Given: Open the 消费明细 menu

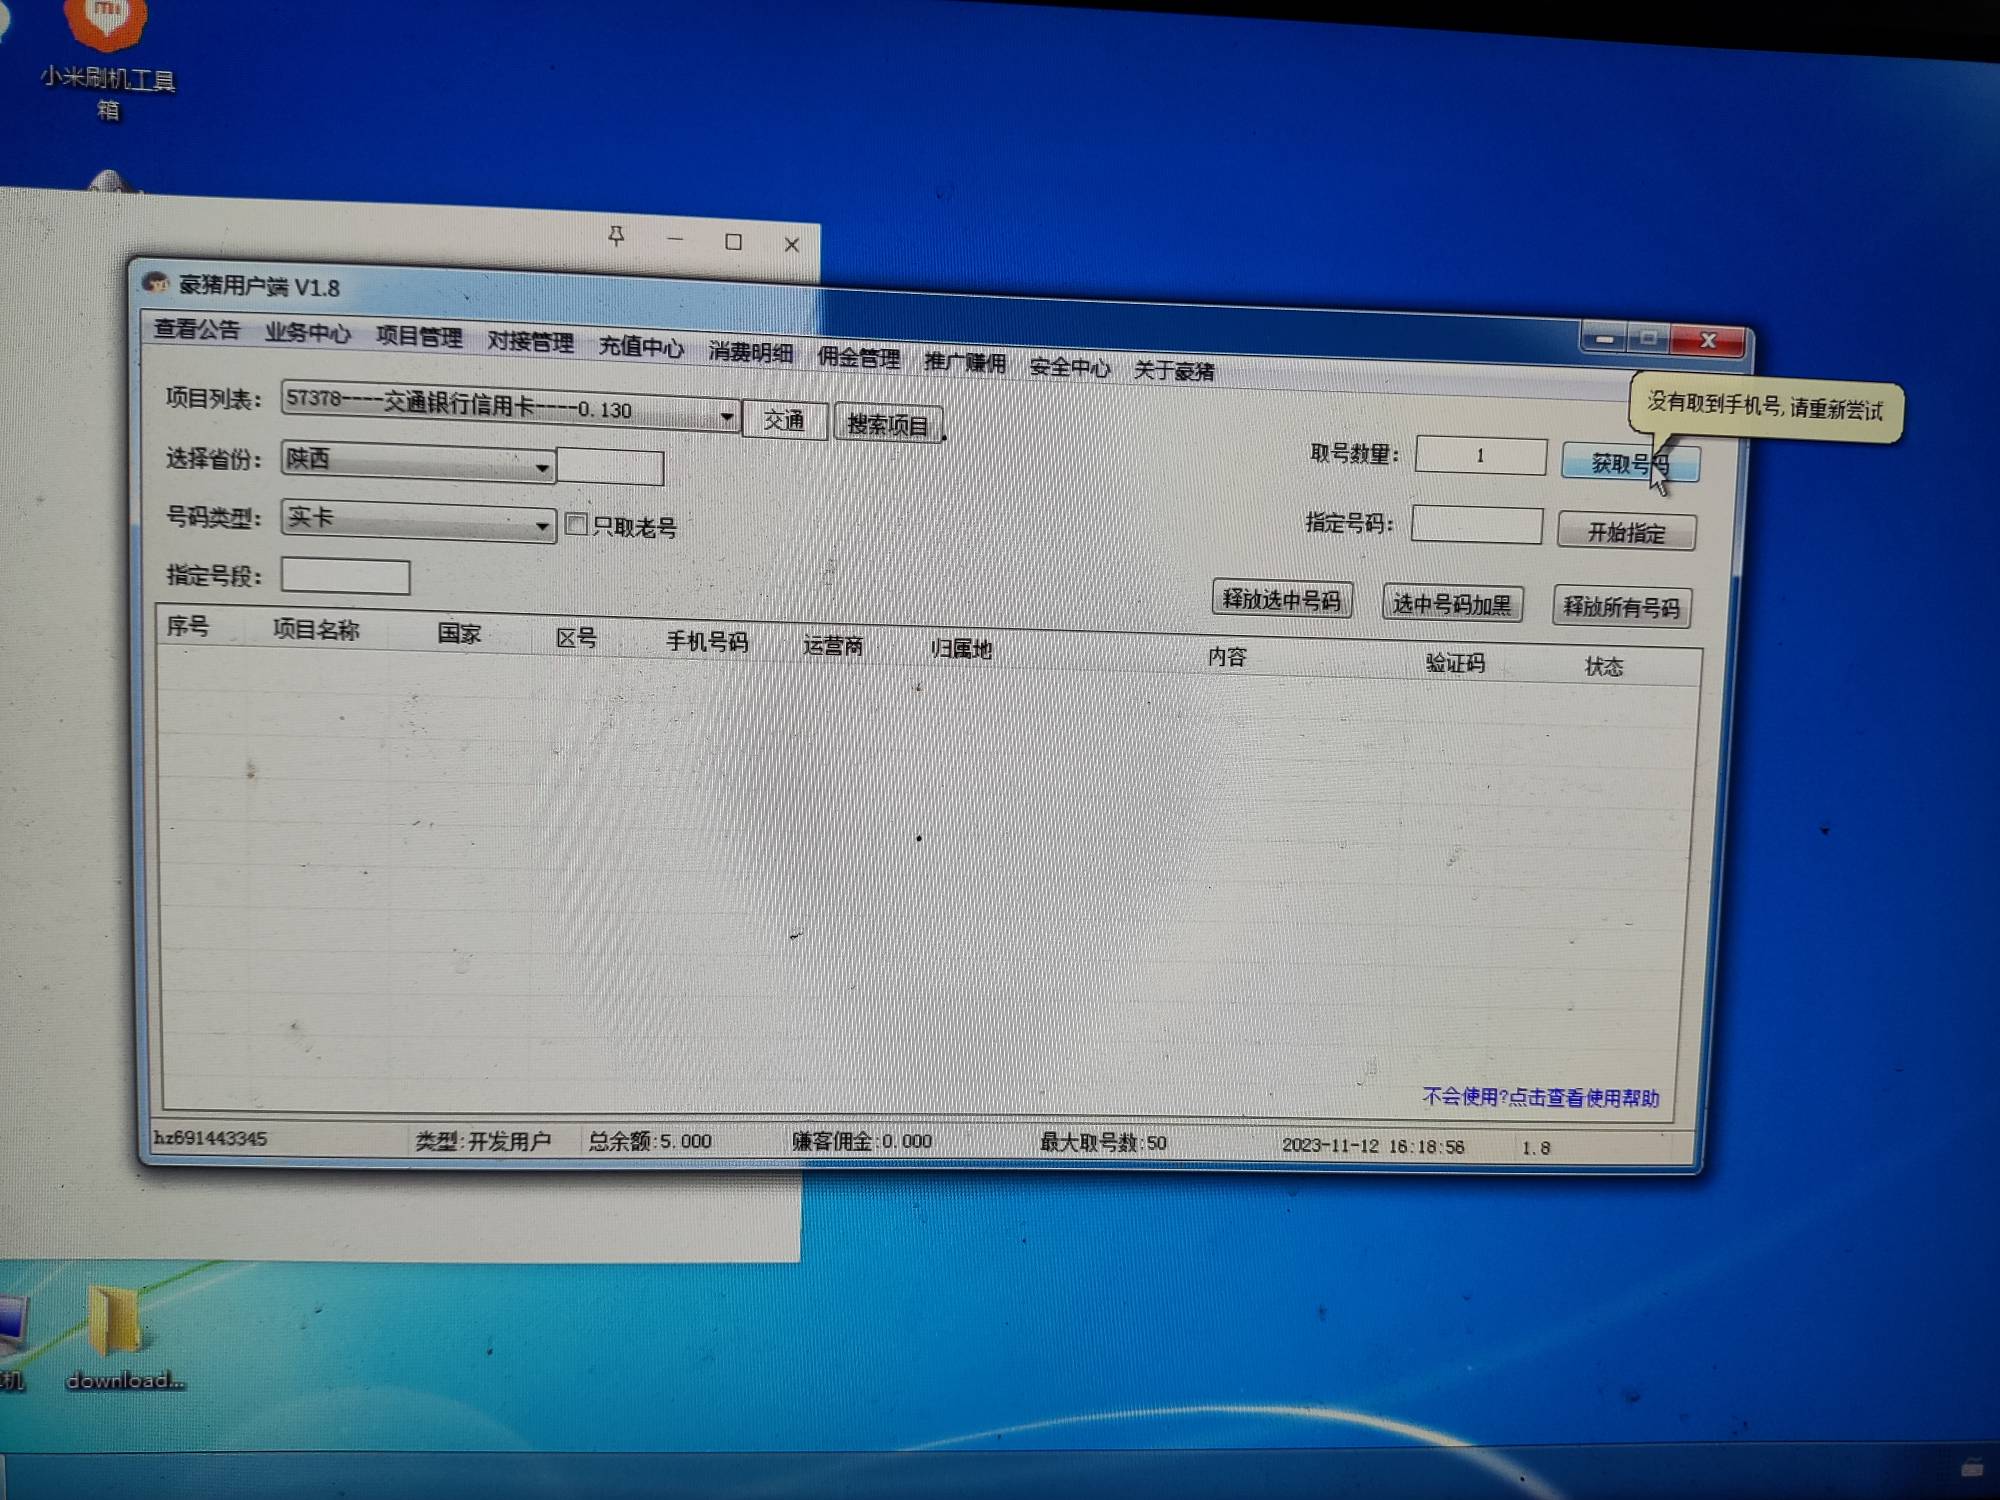Looking at the screenshot, I should pos(751,353).
